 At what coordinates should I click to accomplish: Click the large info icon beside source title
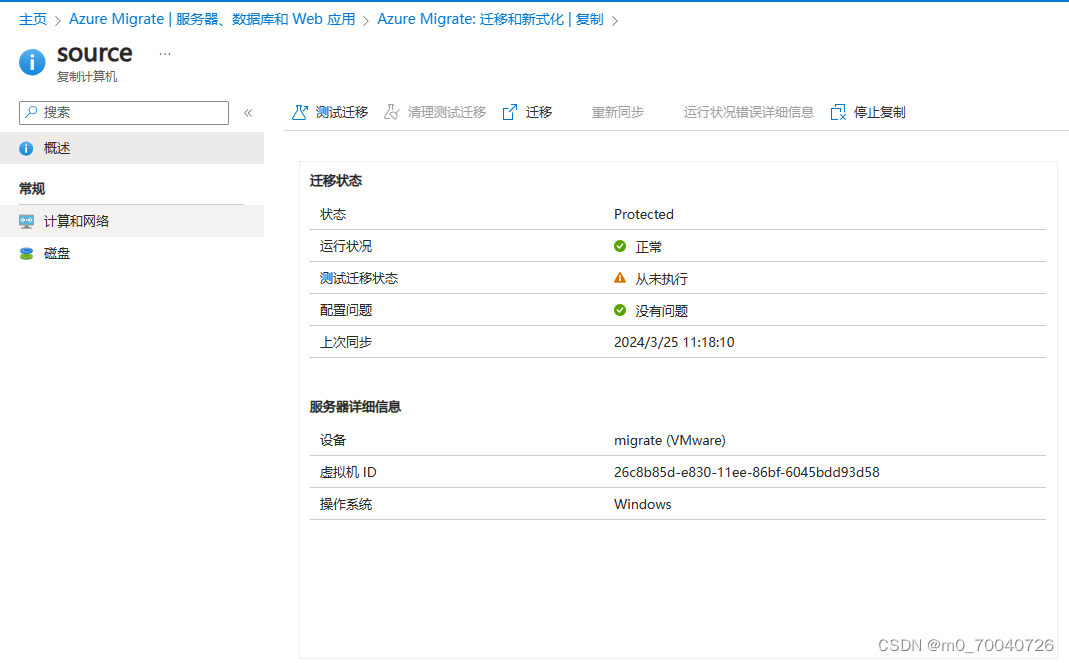point(32,62)
